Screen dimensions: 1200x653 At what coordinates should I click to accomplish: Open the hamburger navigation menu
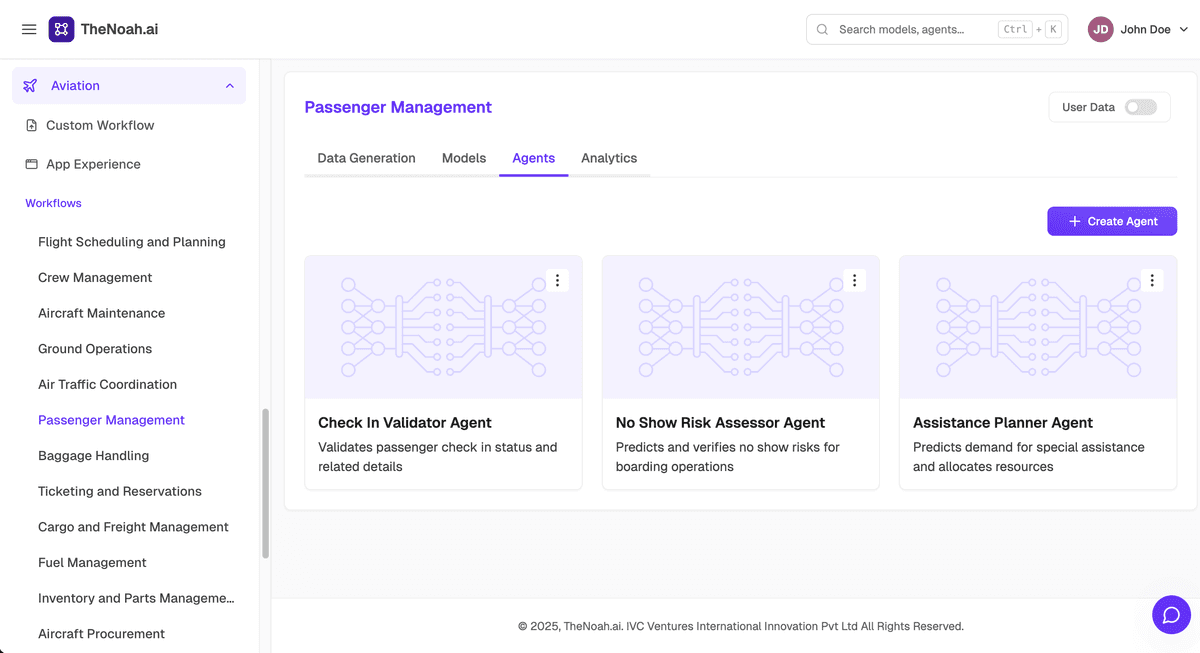pyautogui.click(x=29, y=29)
